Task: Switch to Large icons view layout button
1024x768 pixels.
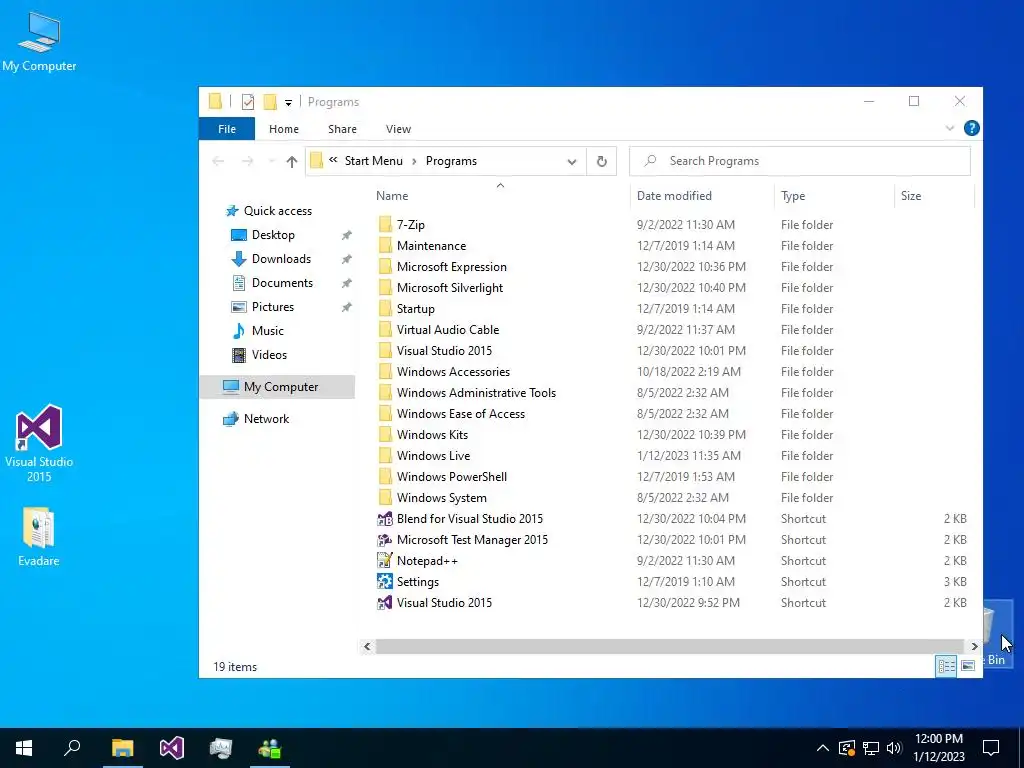Action: (968, 666)
